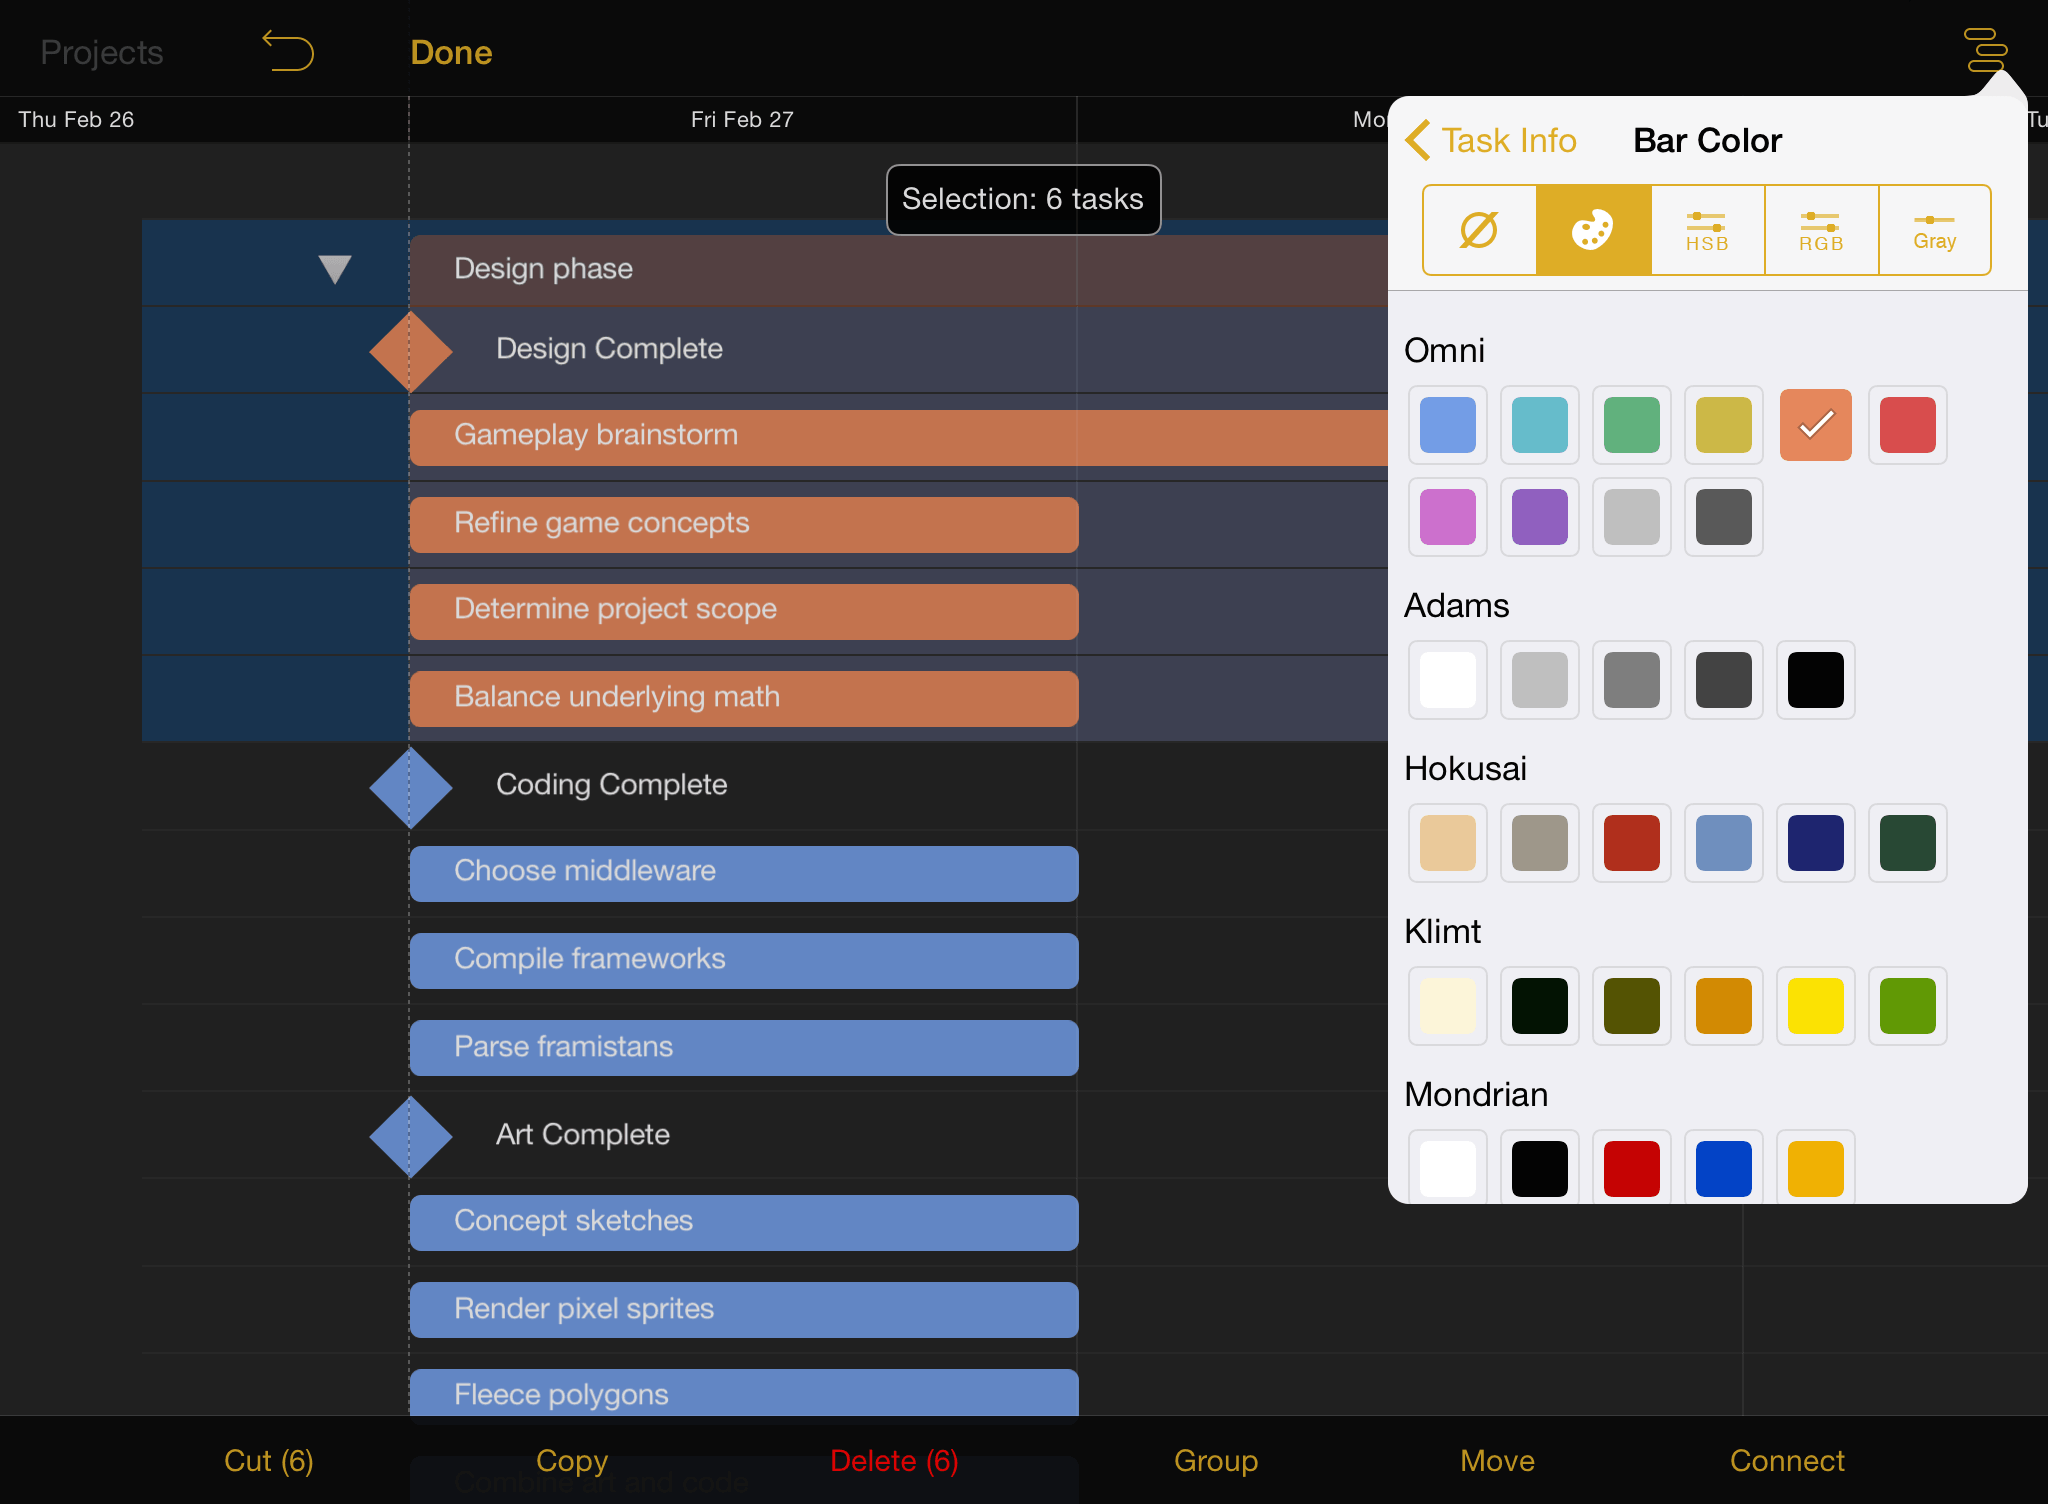
Task: Select the Concept sketches task bar
Action: (x=744, y=1222)
